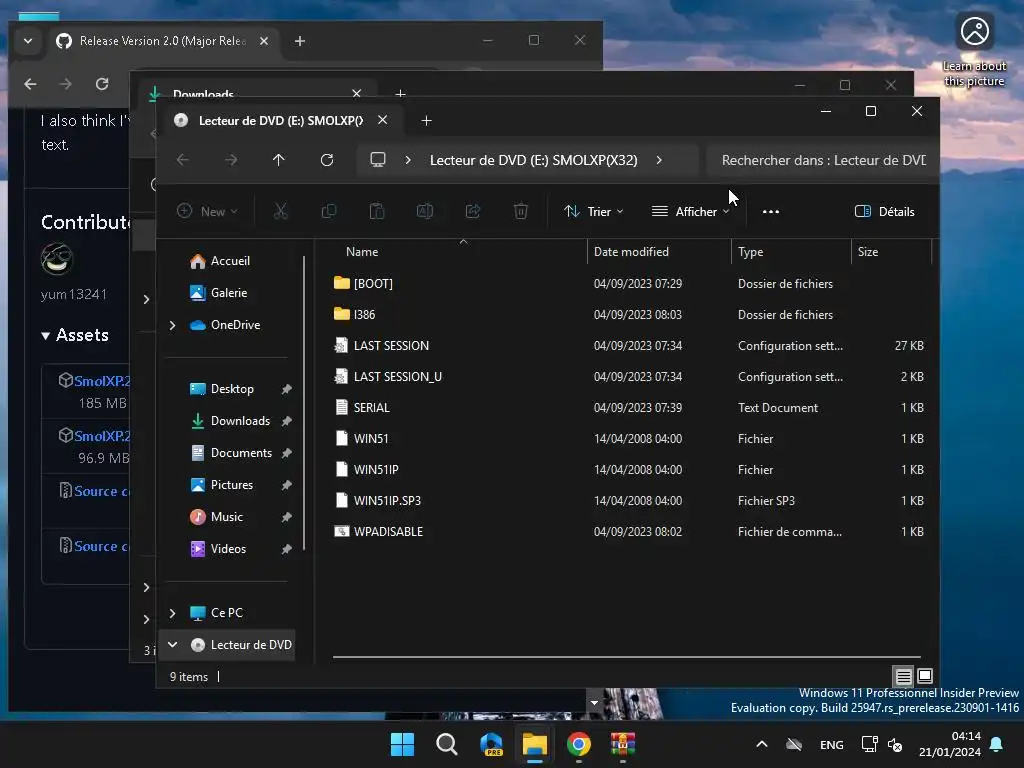The height and width of the screenshot is (768, 1024).
Task: Open WinRAR from taskbar
Action: 623,744
